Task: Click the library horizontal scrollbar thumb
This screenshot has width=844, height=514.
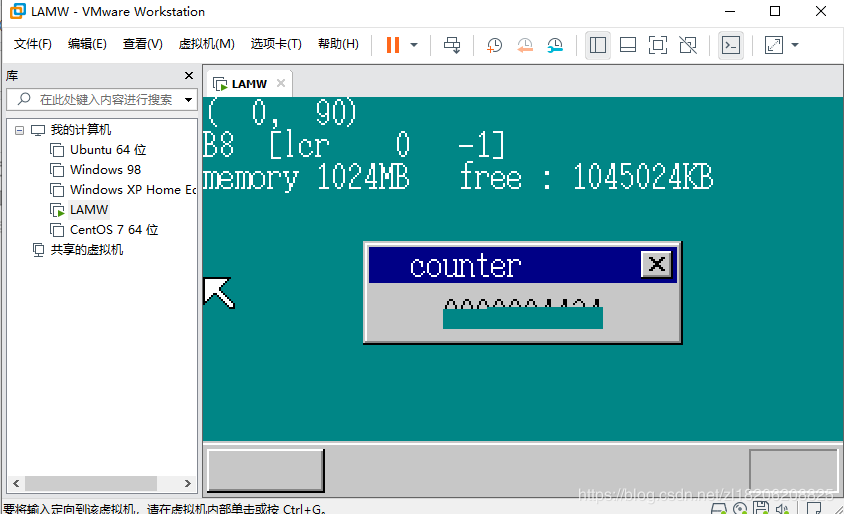Action: point(90,483)
